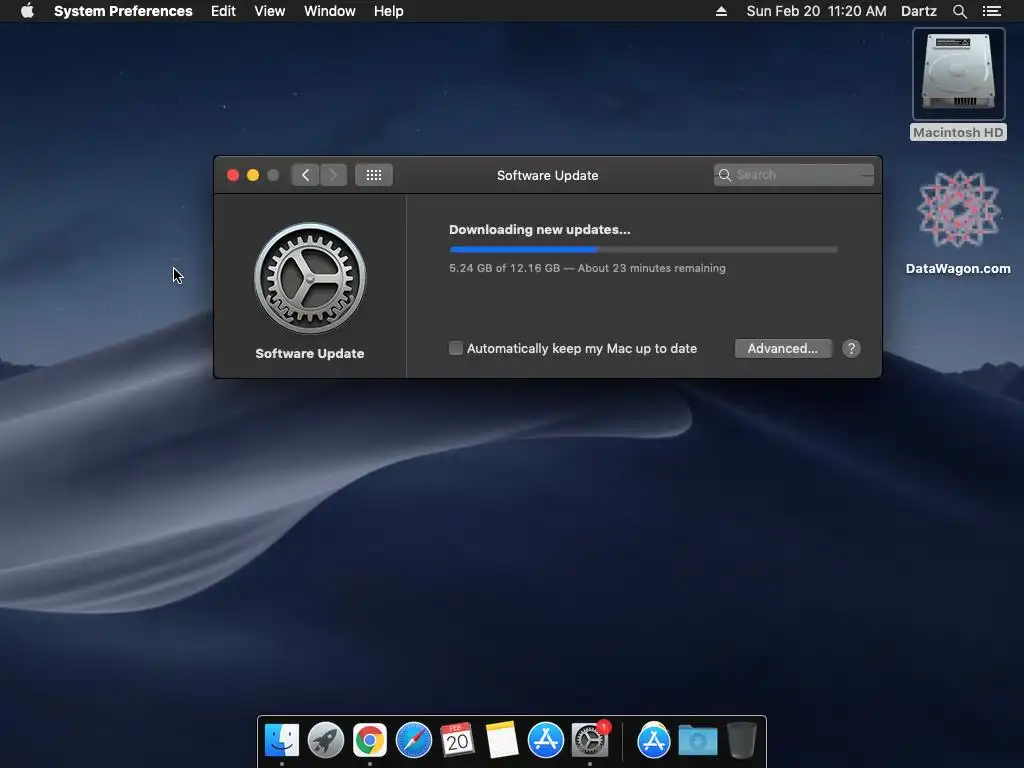Screen dimensions: 1024x768
Task: Open Spotlight search magnifier in menu bar
Action: 959,11
